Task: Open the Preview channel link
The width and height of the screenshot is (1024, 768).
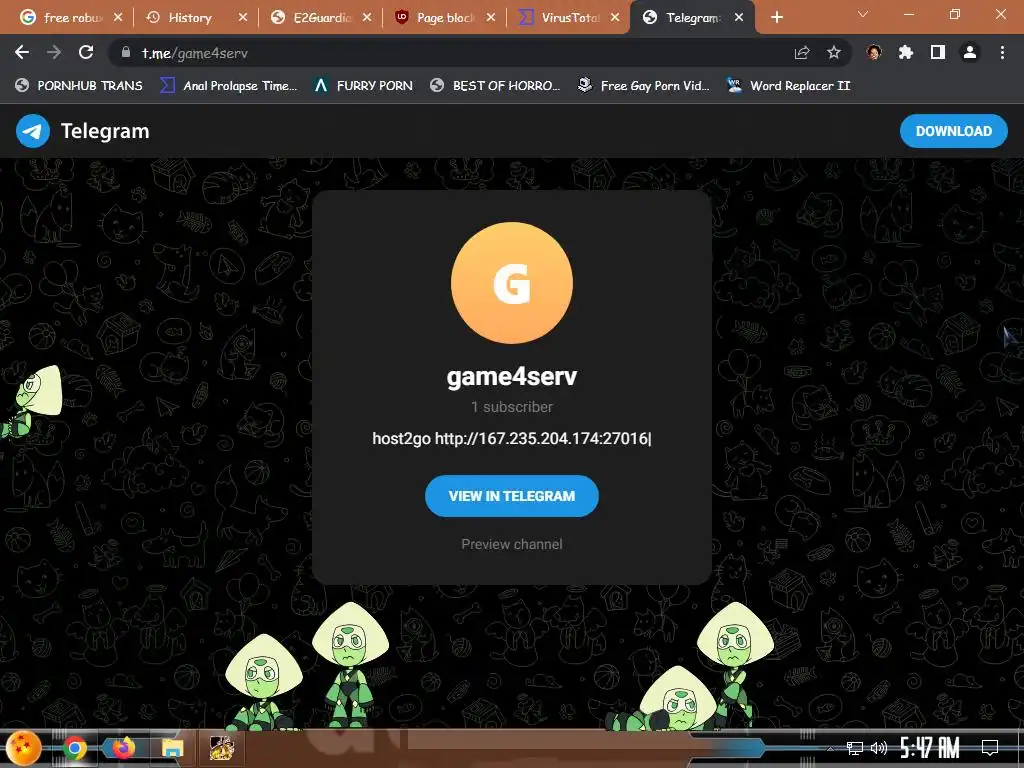Action: click(x=512, y=544)
